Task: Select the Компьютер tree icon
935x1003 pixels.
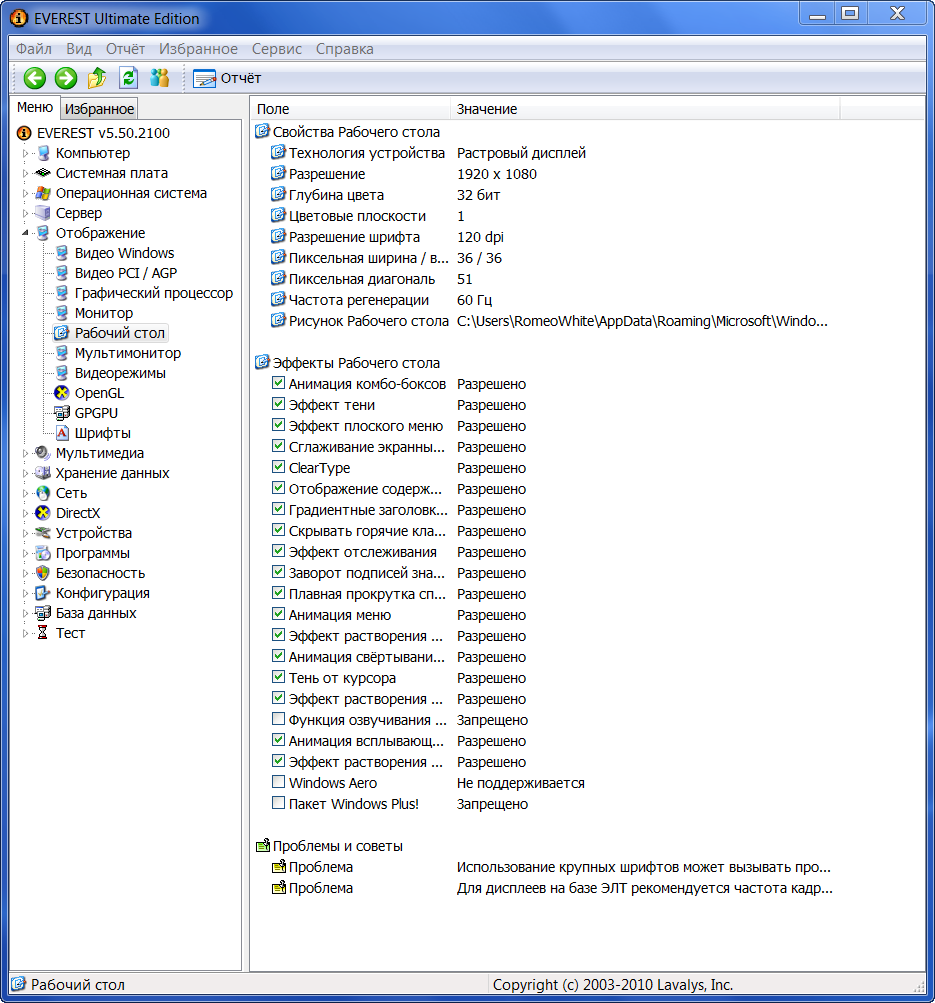Action: tap(43, 153)
